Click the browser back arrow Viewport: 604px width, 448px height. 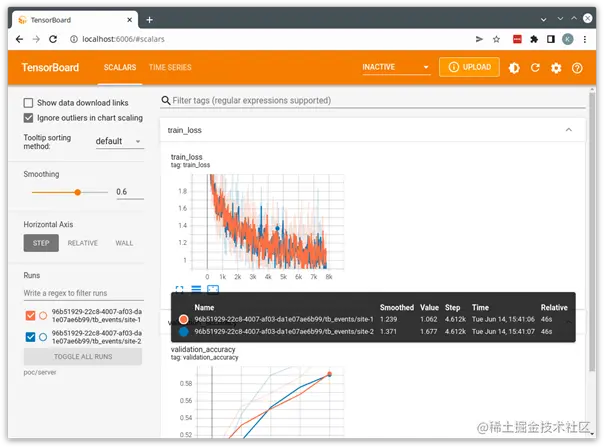pyautogui.click(x=19, y=39)
